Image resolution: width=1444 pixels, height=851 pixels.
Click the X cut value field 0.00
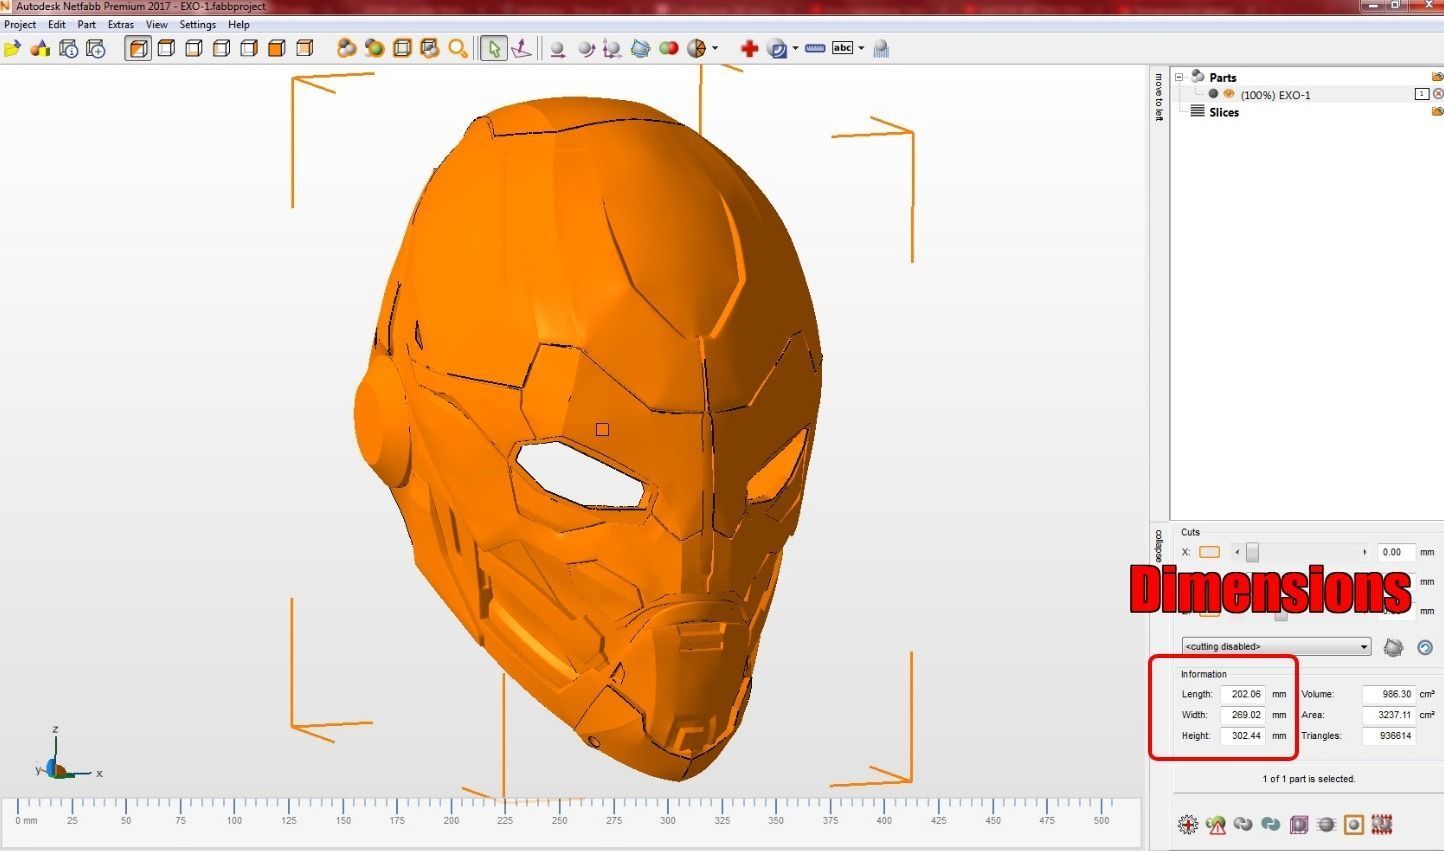pos(1395,552)
